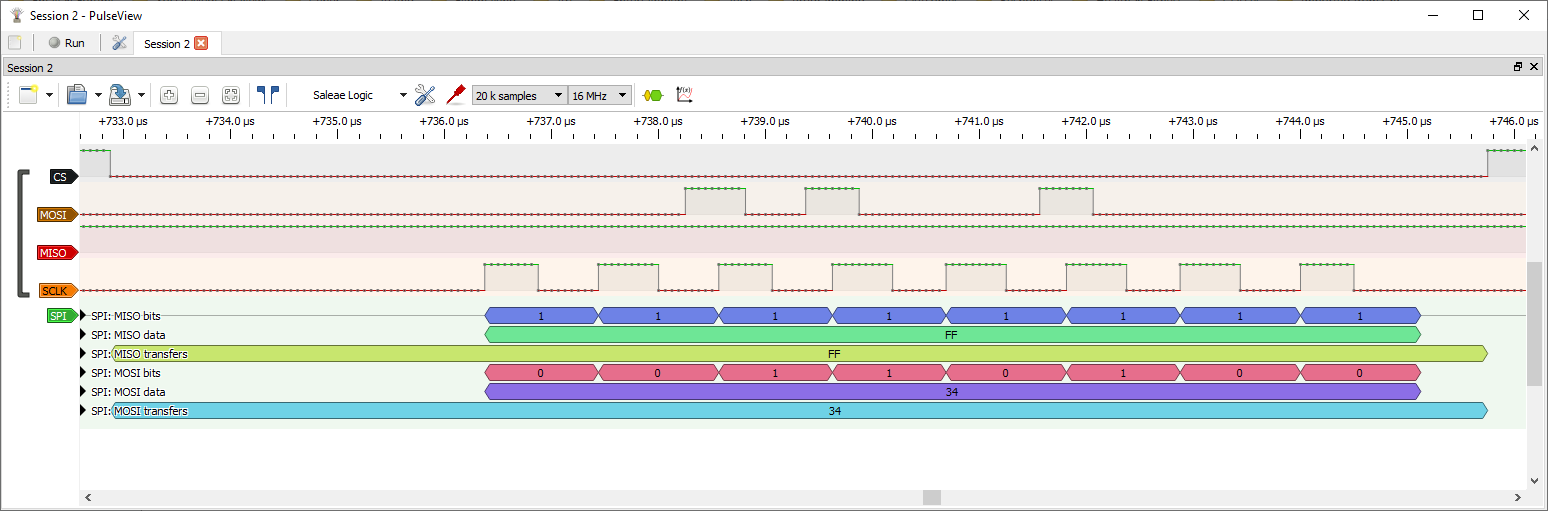Open the 16 MHz sample rate dropdown
This screenshot has height=511, width=1548.
(x=600, y=95)
